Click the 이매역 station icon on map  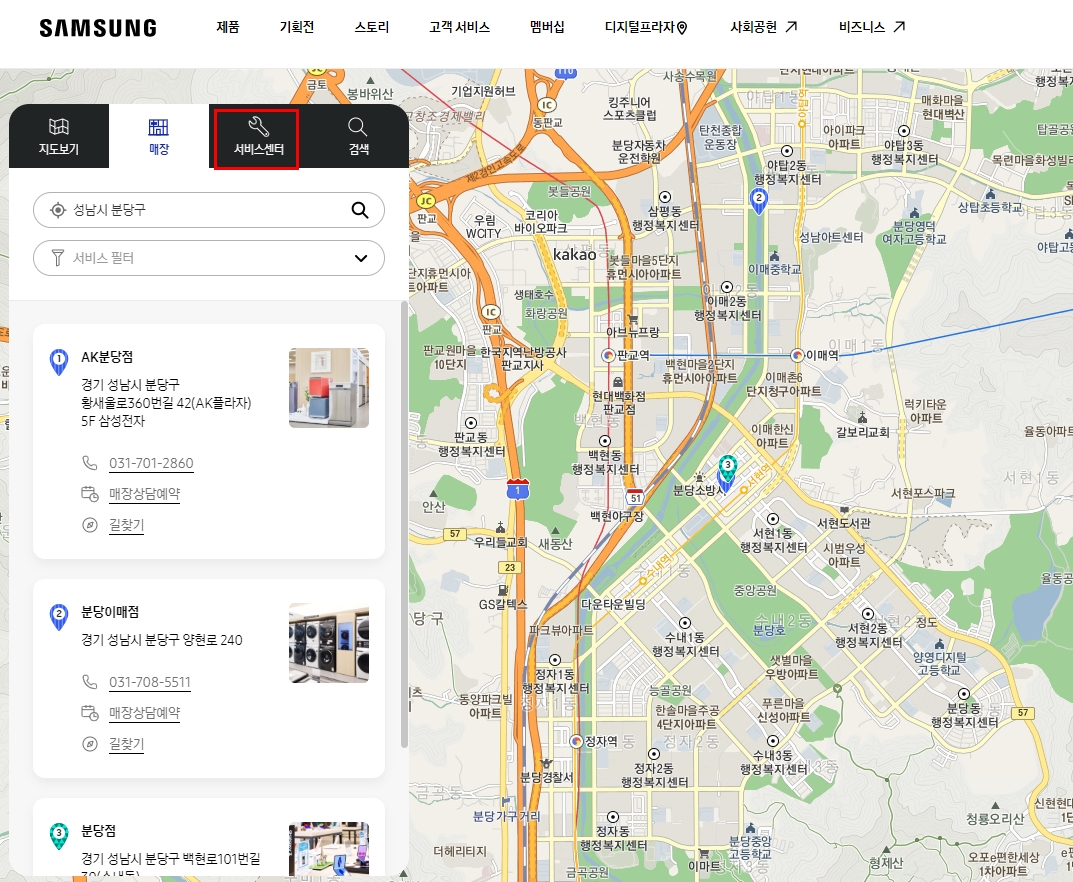click(x=797, y=354)
